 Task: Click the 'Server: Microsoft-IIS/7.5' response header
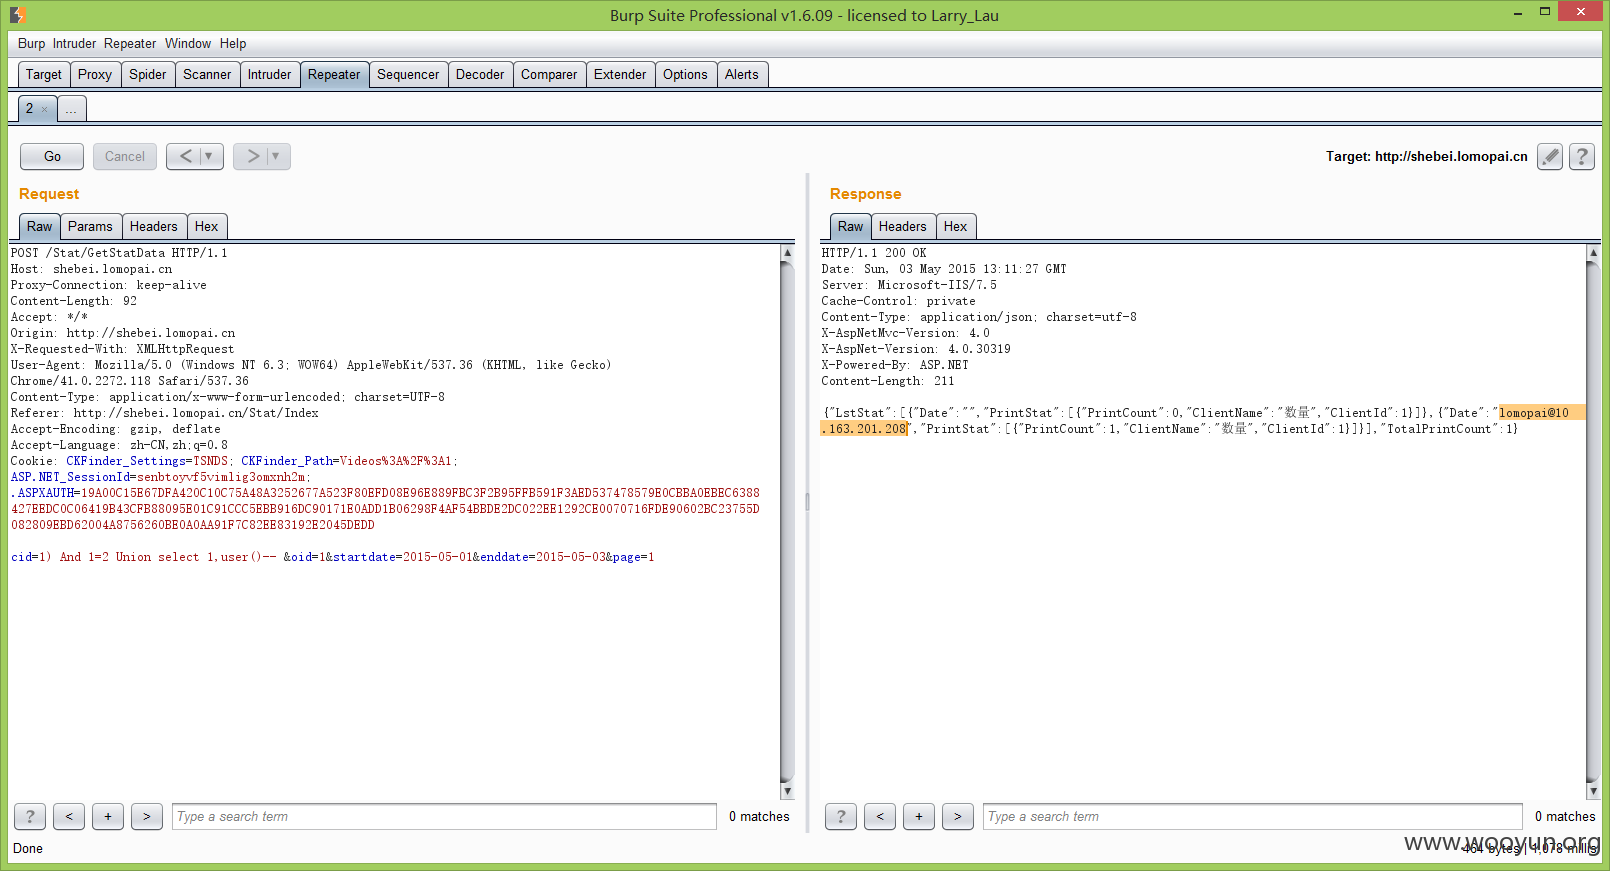click(x=909, y=285)
